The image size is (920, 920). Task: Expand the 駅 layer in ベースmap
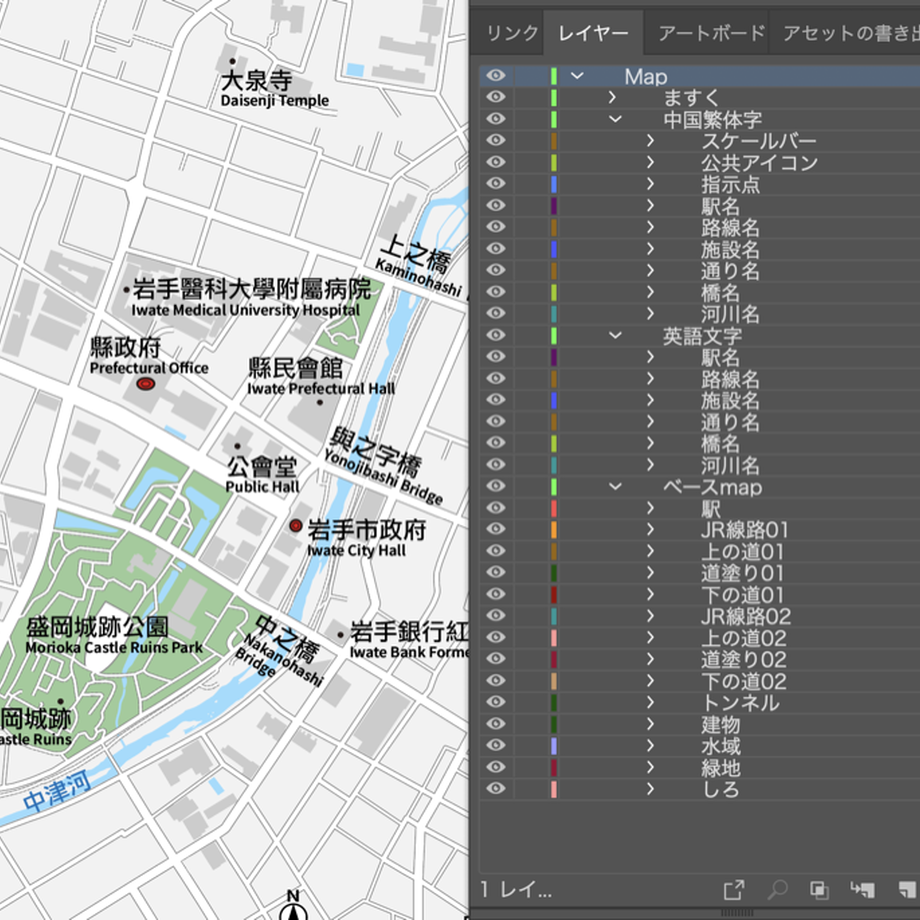point(650,508)
